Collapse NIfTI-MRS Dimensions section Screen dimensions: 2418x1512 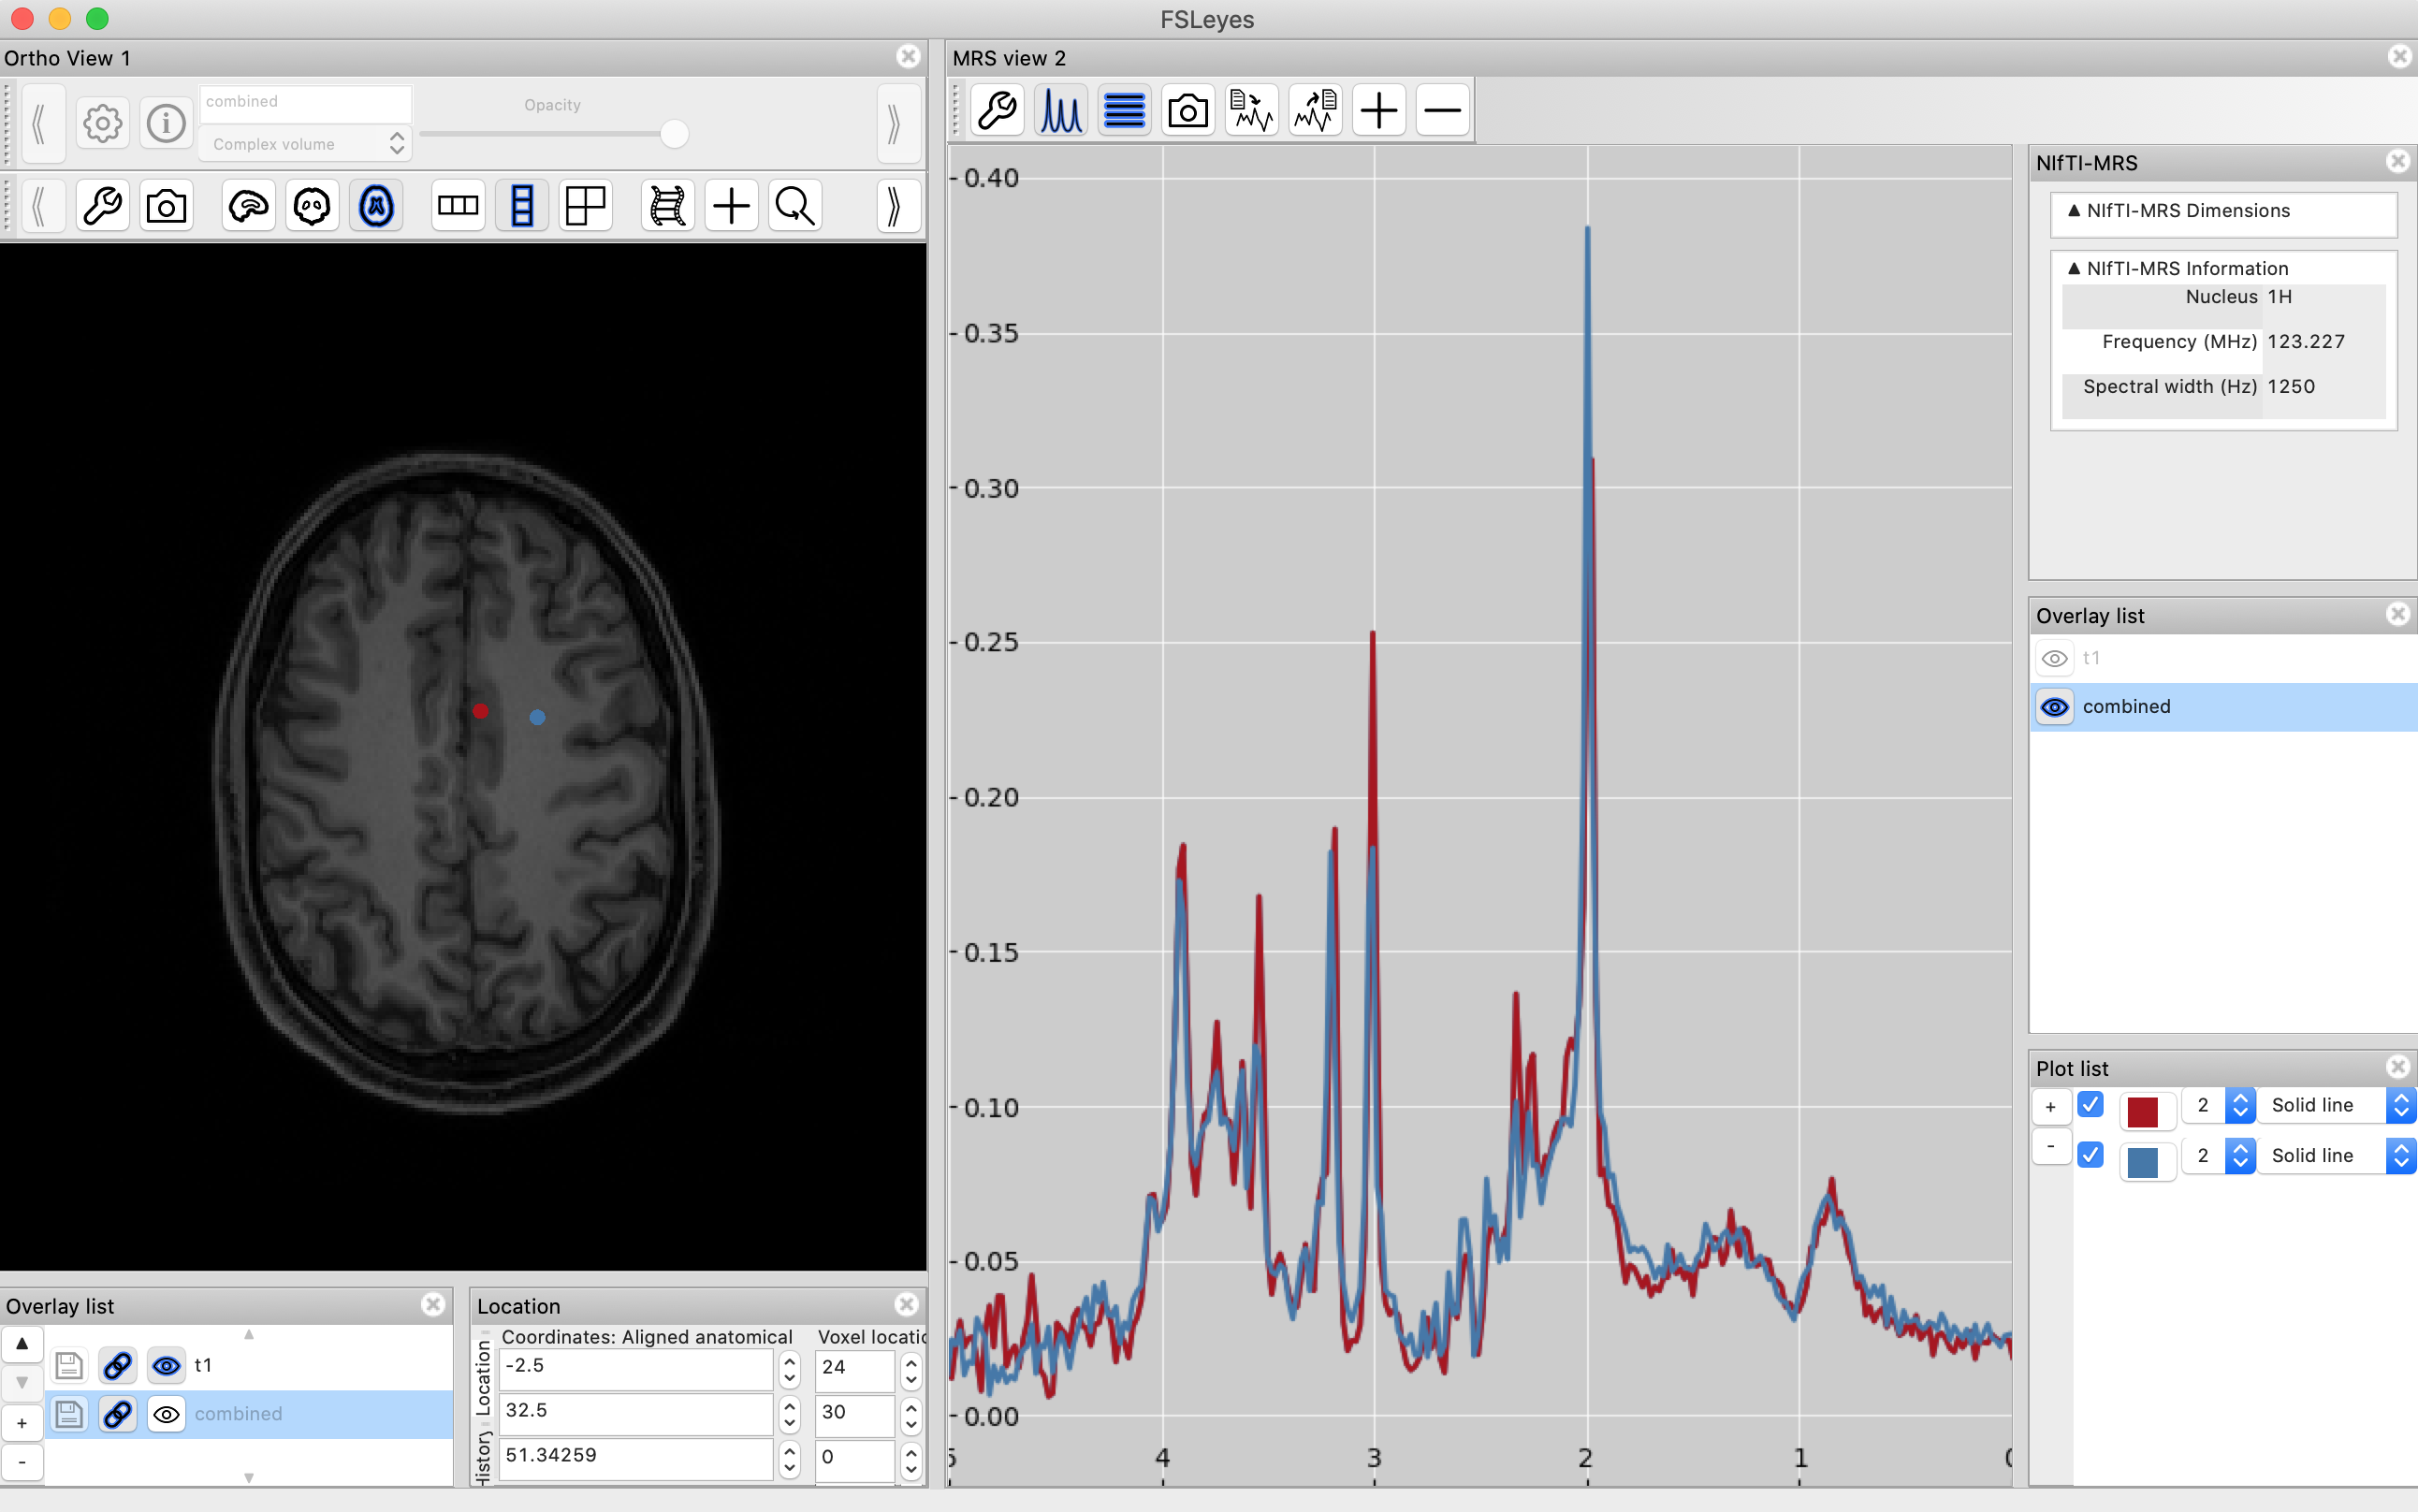2075,211
